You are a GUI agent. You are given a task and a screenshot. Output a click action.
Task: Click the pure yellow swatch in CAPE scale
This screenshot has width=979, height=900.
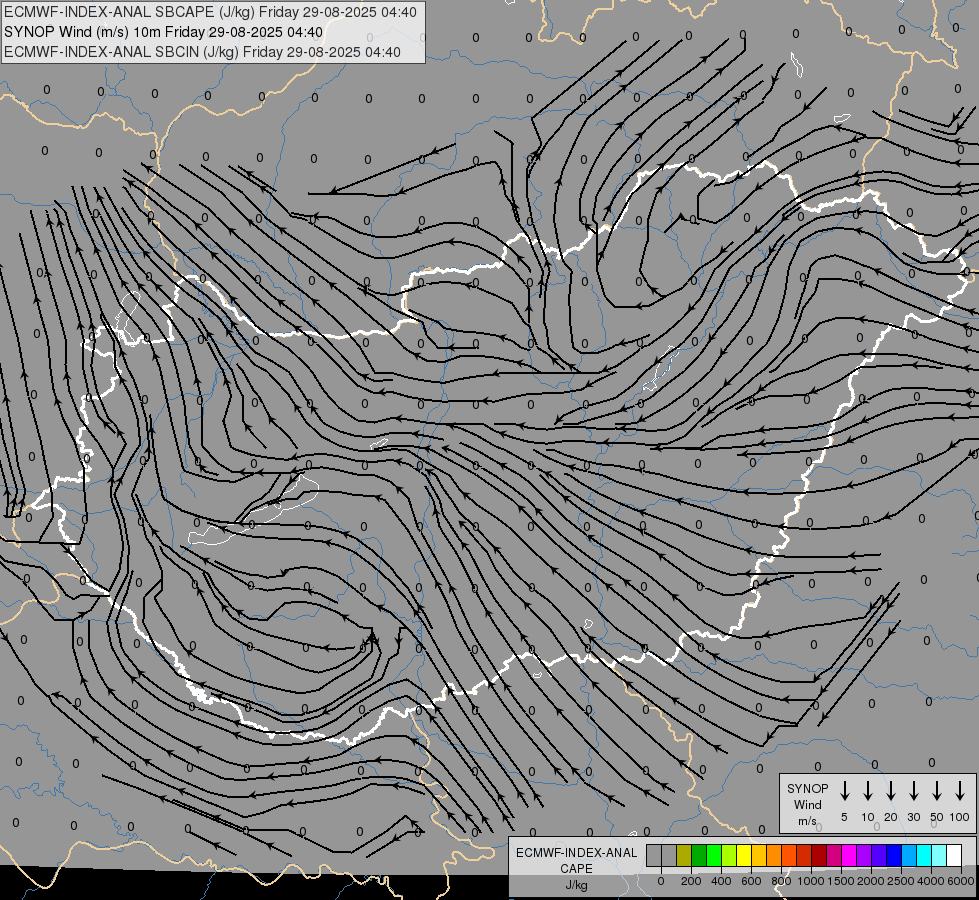(x=744, y=855)
